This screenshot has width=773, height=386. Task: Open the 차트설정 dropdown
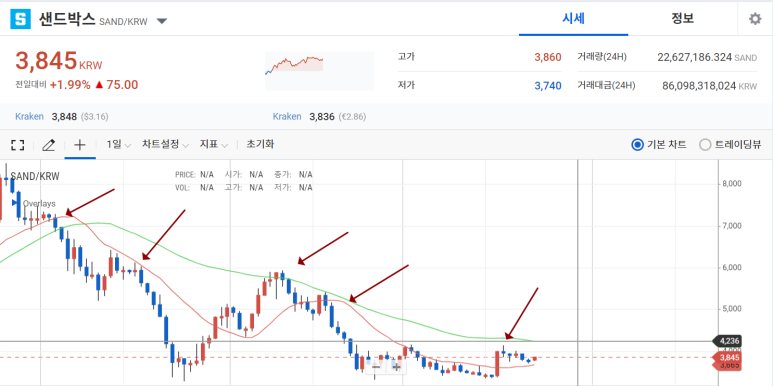coord(166,145)
